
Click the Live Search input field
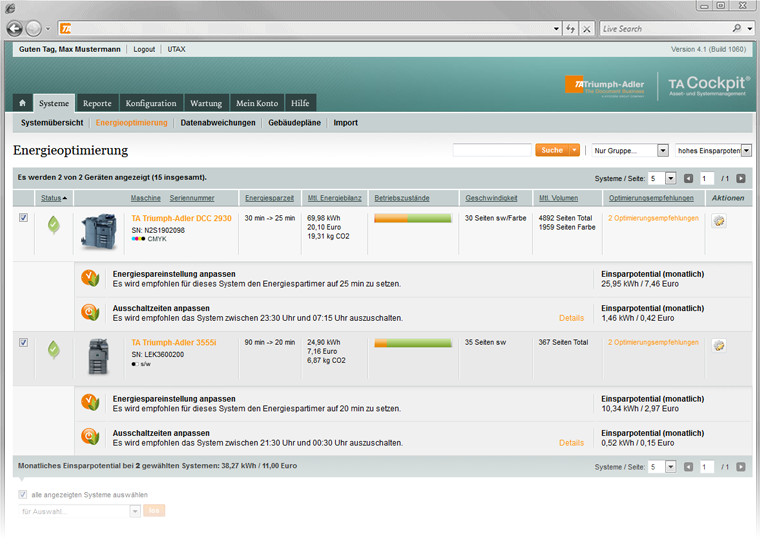point(666,29)
